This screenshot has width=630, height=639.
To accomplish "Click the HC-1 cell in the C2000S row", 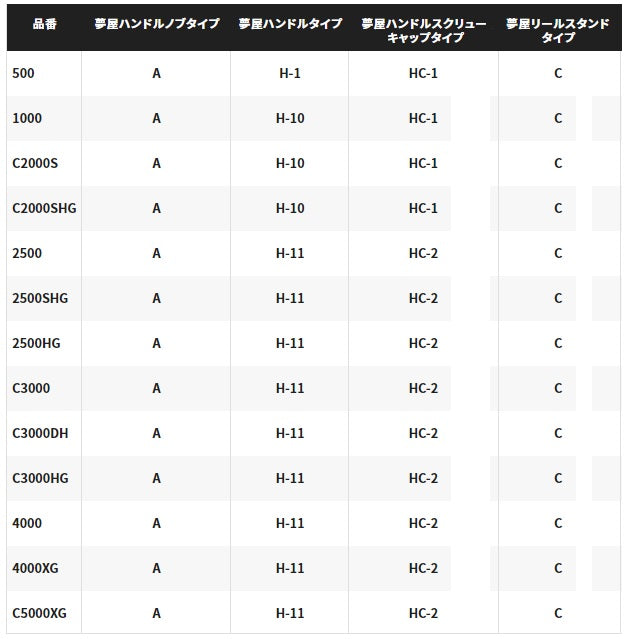I will coord(423,163).
